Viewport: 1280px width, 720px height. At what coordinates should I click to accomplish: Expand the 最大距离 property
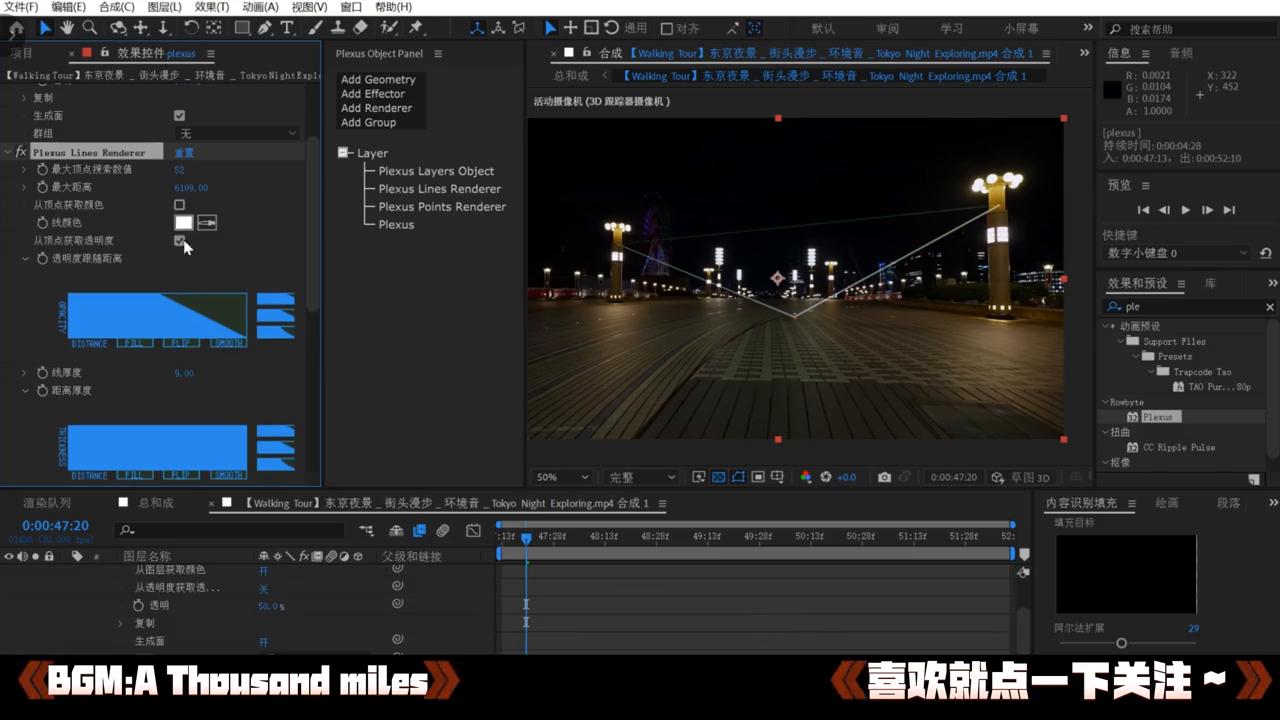24,187
